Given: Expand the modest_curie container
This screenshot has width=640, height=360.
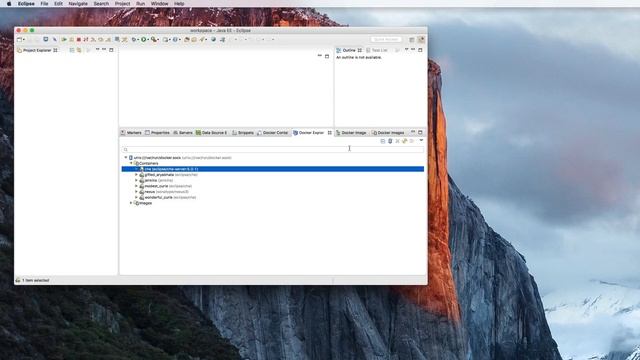Looking at the screenshot, I should point(136,186).
